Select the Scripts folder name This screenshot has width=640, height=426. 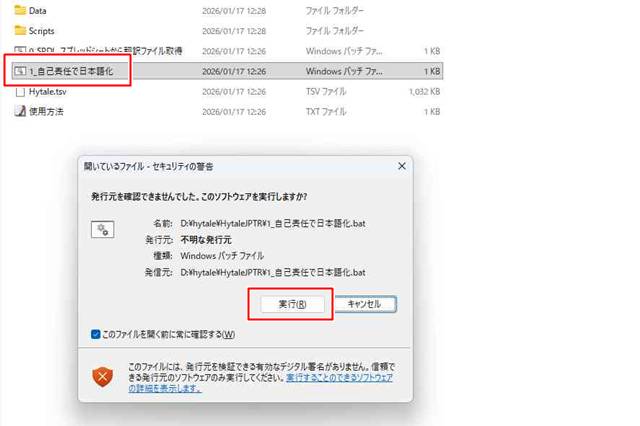coord(41,31)
